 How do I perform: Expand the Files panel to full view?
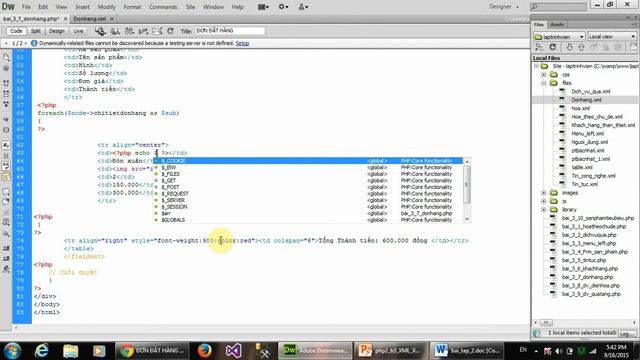[x=633, y=47]
